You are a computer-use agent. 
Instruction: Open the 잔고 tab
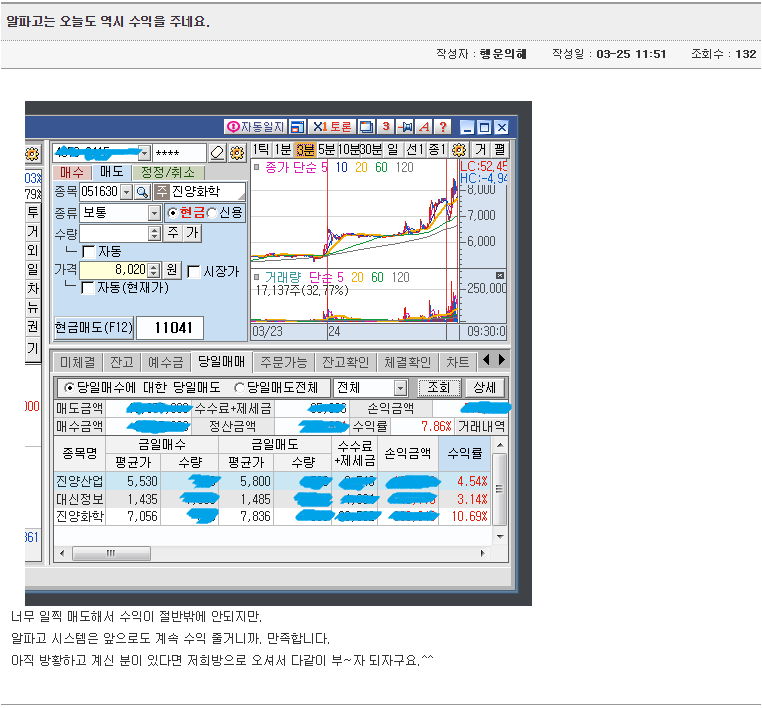coord(121,362)
